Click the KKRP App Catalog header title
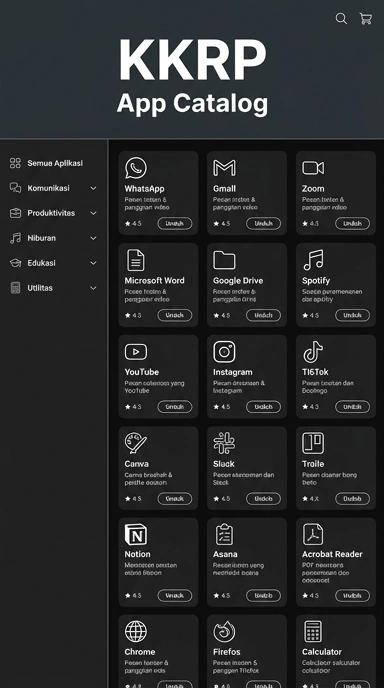Screen dimensions: 384x688 coord(192,77)
